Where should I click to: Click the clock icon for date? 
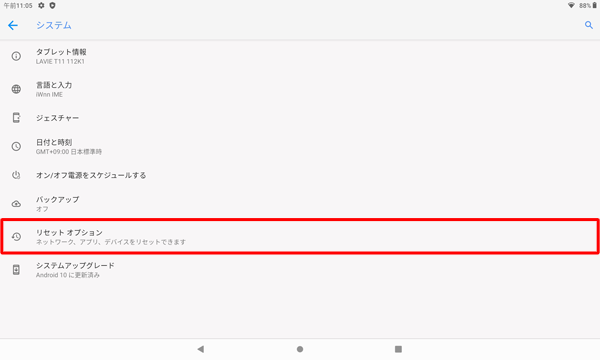coord(16,146)
